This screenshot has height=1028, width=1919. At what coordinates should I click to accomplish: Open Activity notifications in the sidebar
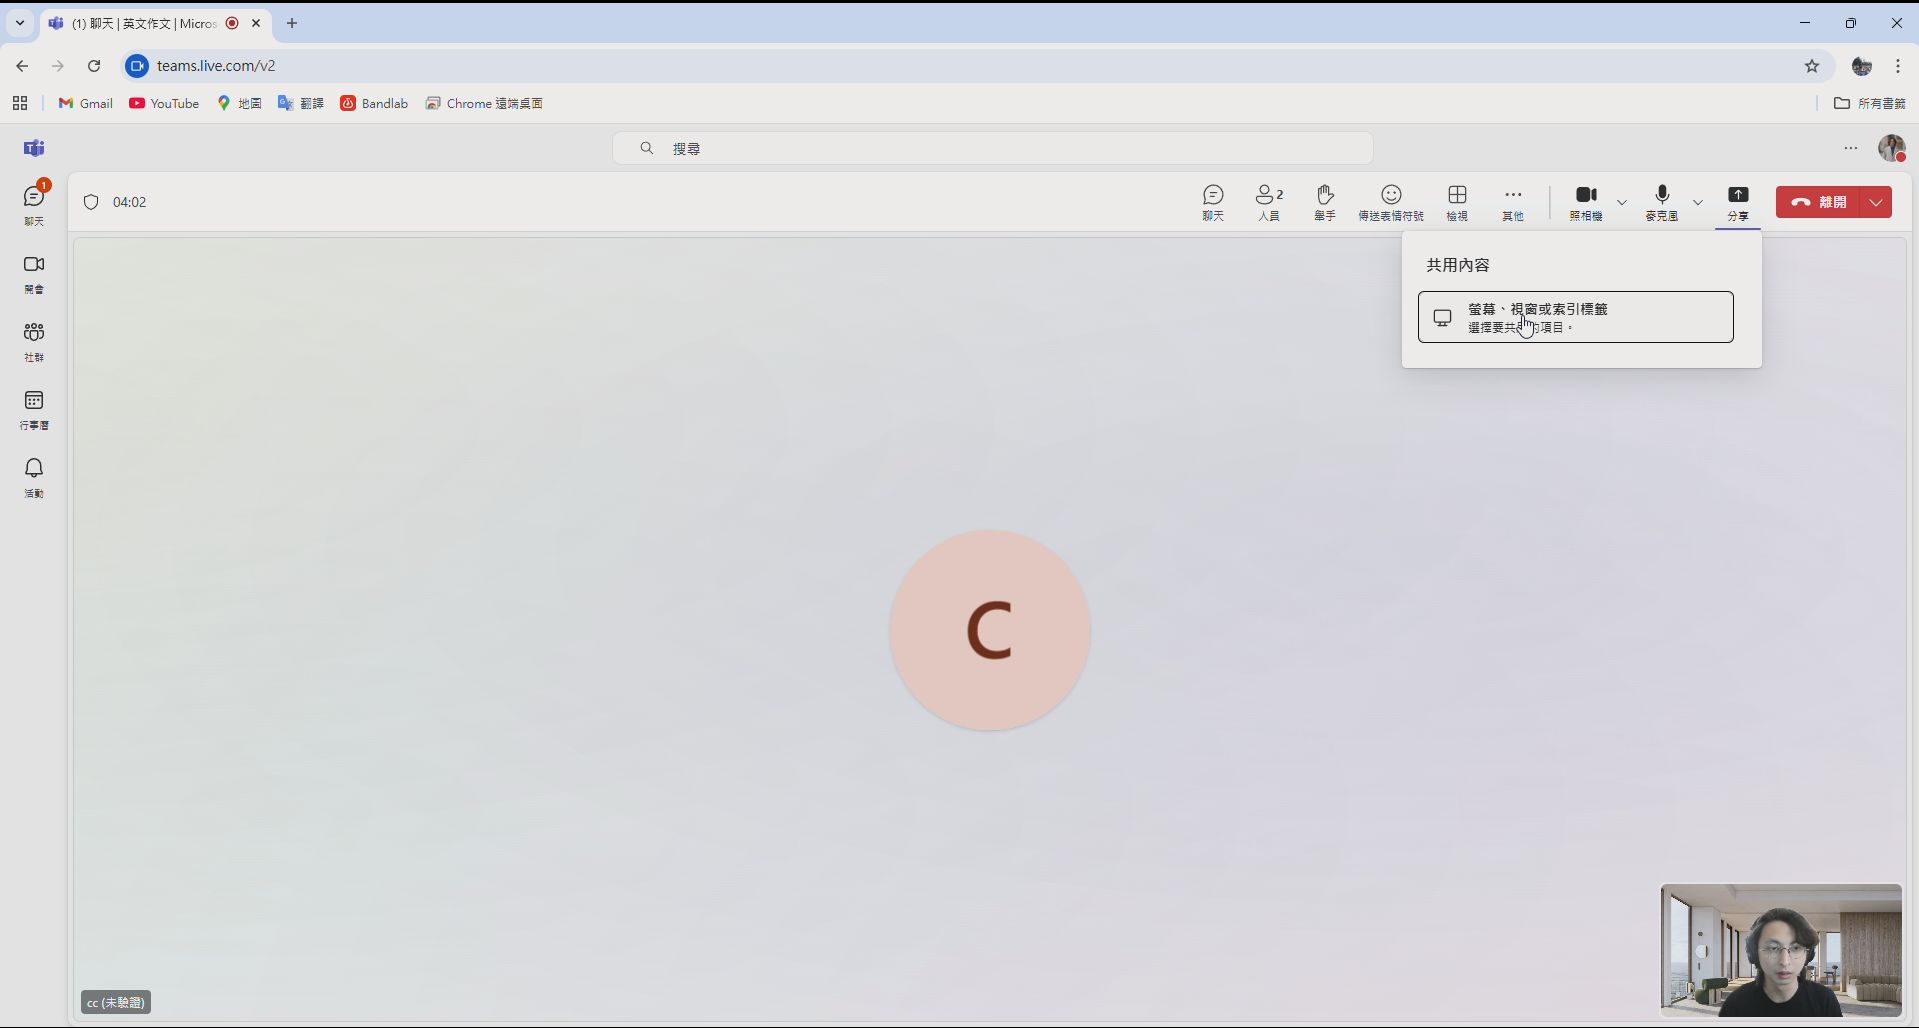(34, 477)
